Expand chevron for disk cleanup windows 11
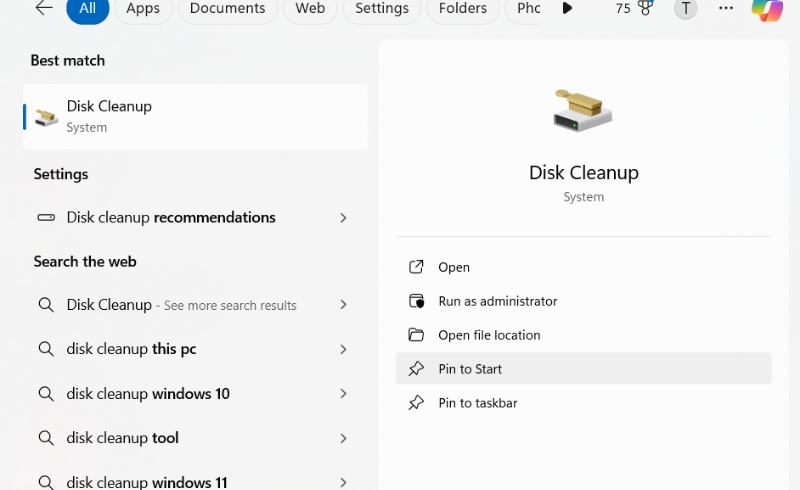800x490 pixels. coord(343,482)
